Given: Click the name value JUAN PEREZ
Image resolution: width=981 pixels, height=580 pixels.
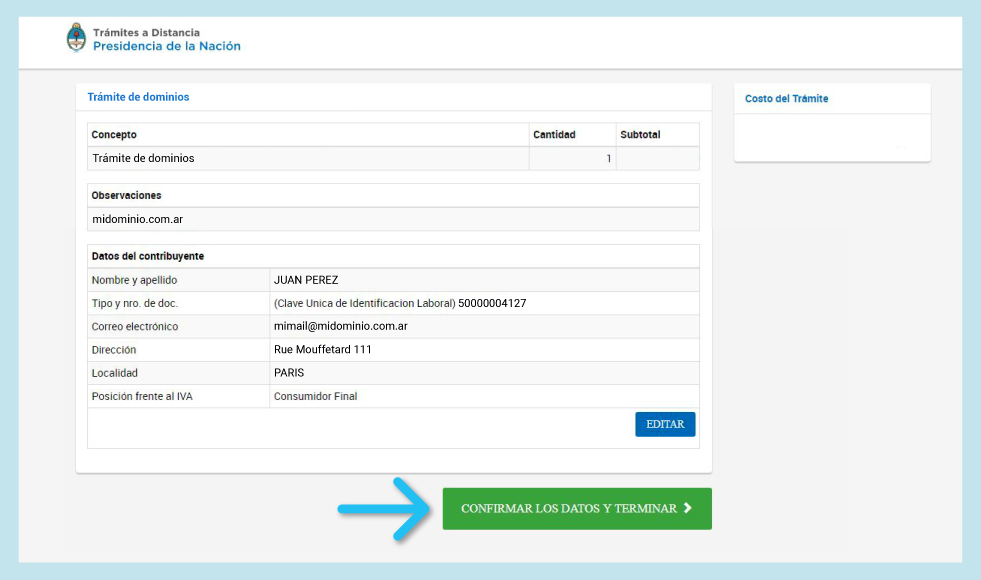Looking at the screenshot, I should coord(306,280).
